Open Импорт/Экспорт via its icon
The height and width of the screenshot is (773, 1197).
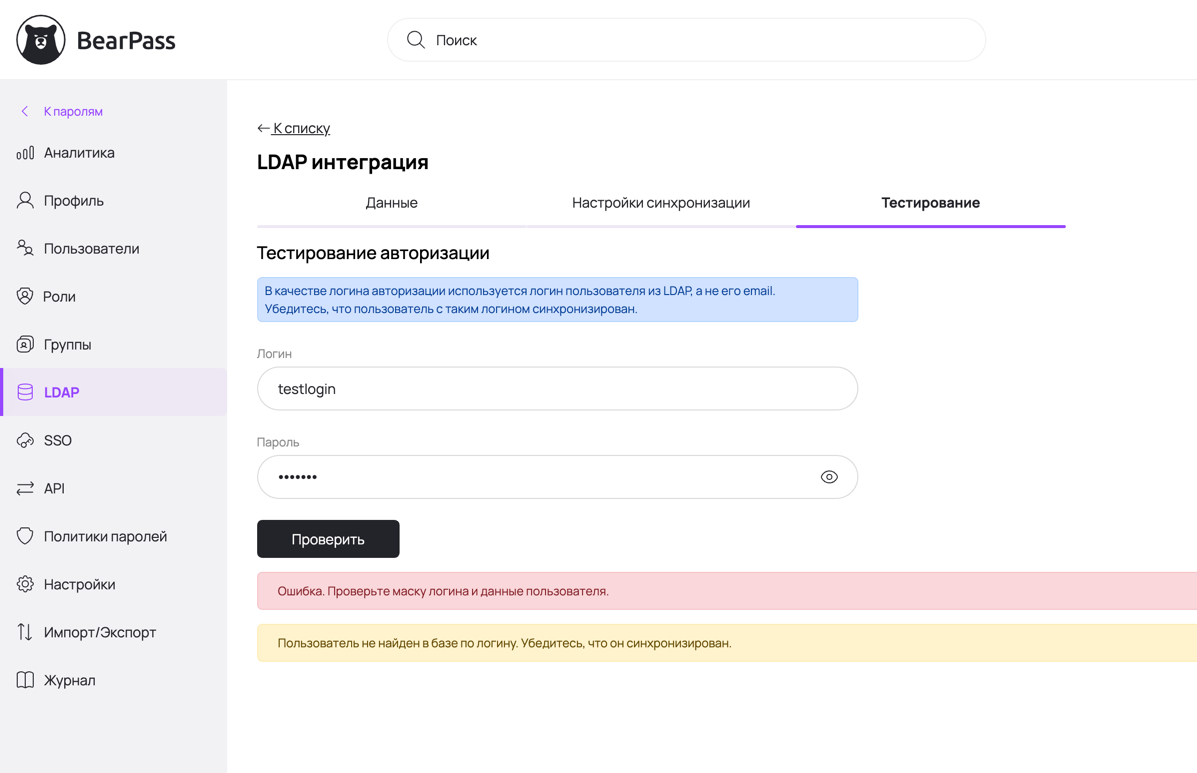coord(24,632)
